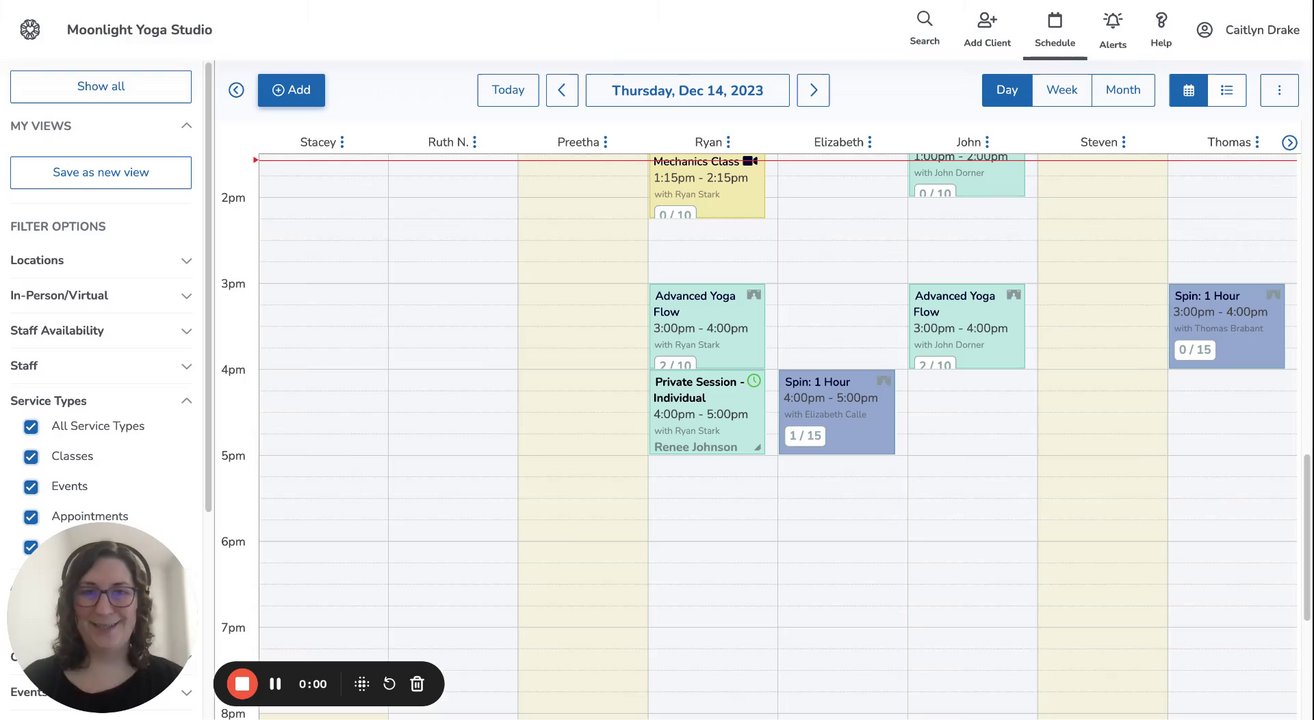Open Ryan column options menu
Viewport: 1314px width, 720px height.
tap(728, 142)
